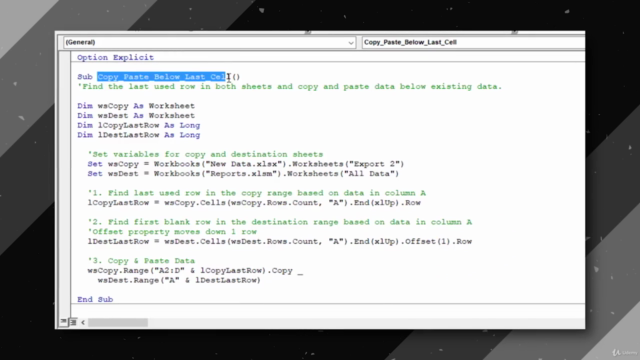This screenshot has width=640, height=360.
Task: Click the 'Offset property moves down 1 row comment
Action: pos(172,232)
